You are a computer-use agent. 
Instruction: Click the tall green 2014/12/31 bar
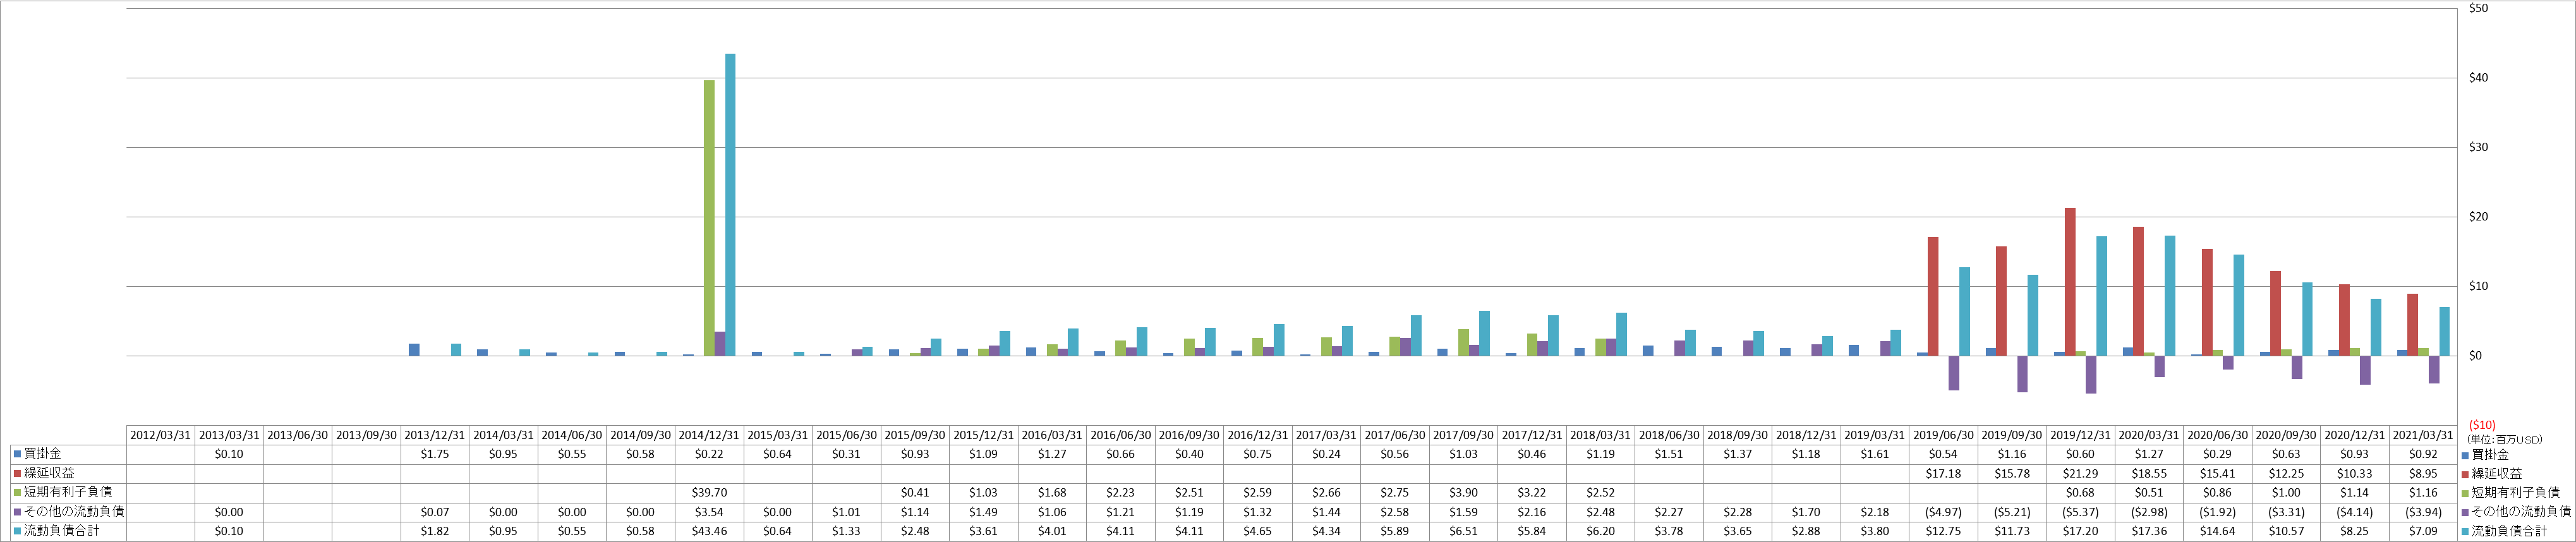pyautogui.click(x=709, y=218)
